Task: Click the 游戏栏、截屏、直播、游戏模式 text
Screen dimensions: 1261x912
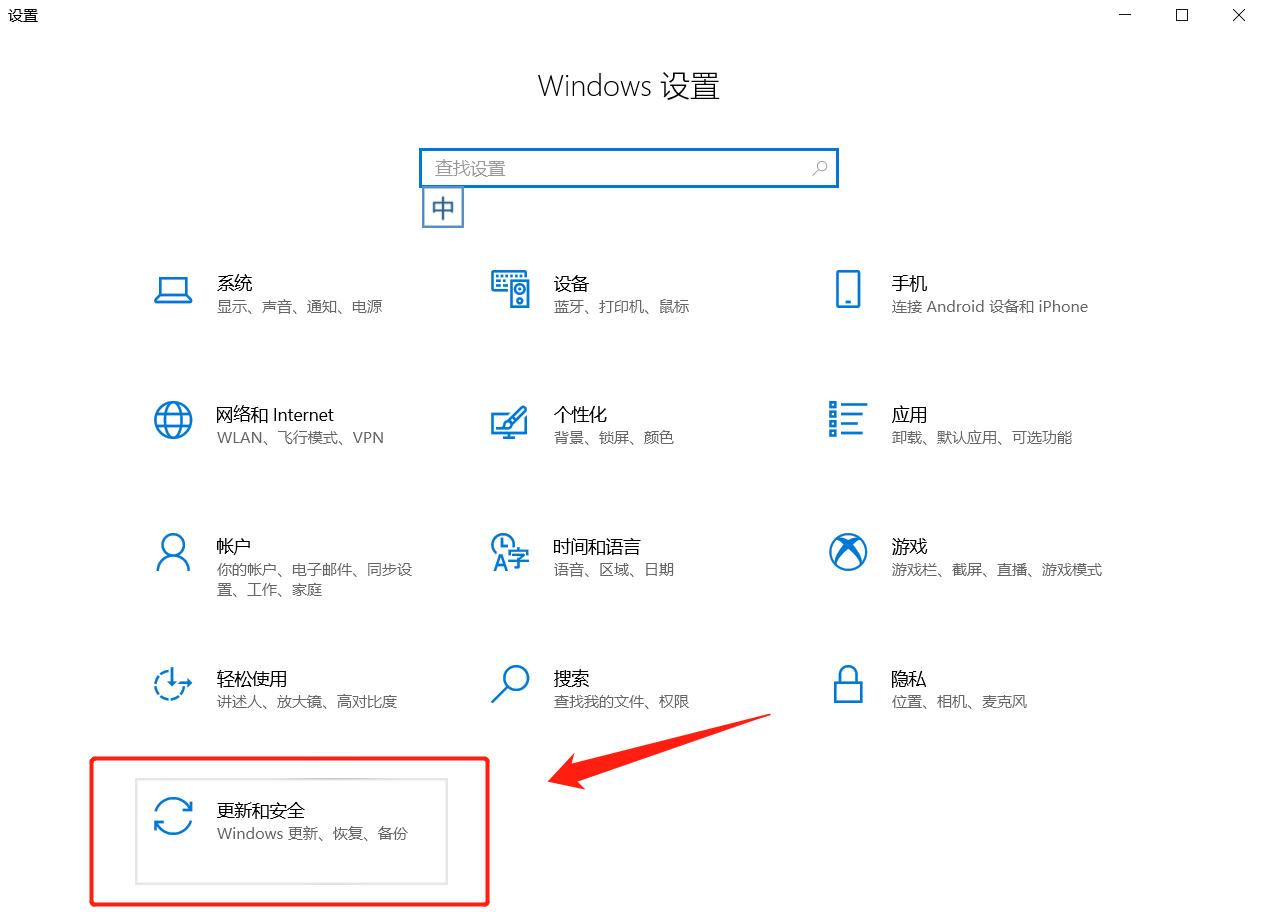Action: (996, 570)
